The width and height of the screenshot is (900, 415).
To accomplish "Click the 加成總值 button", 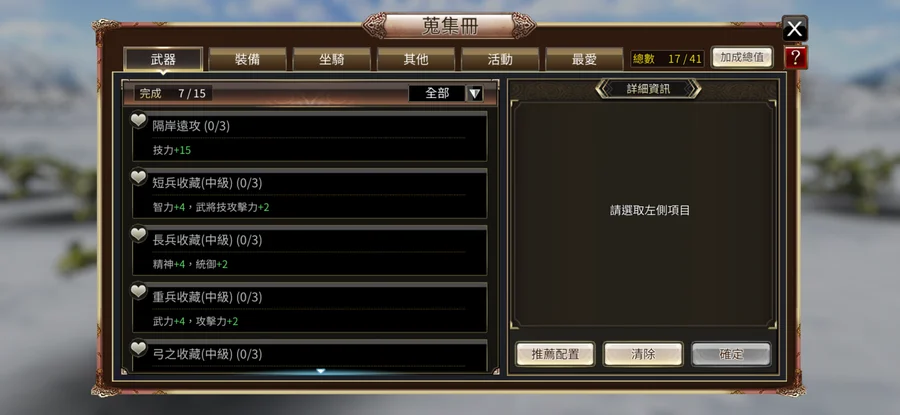I will (742, 57).
